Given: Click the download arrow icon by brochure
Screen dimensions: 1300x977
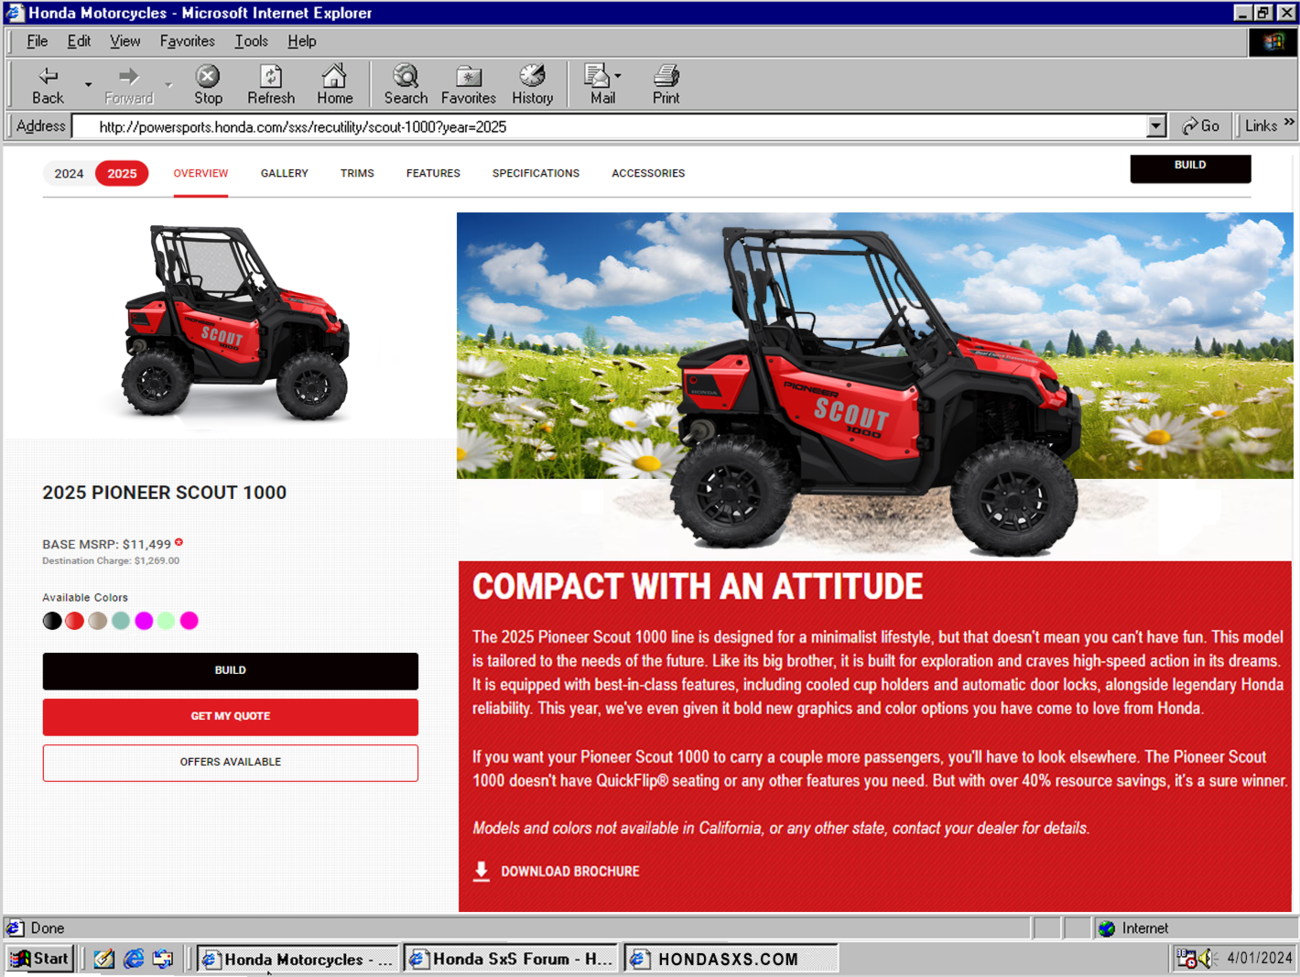Looking at the screenshot, I should tap(481, 871).
